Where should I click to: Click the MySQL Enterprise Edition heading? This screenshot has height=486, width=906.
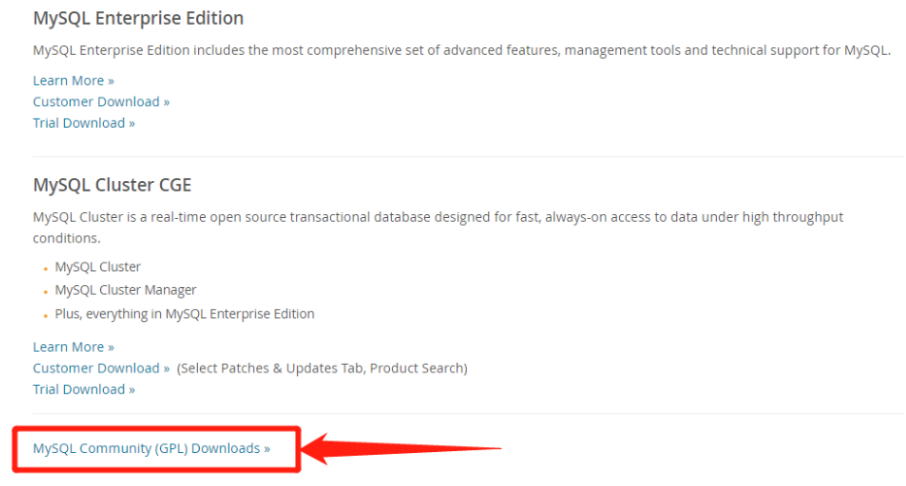pos(138,18)
